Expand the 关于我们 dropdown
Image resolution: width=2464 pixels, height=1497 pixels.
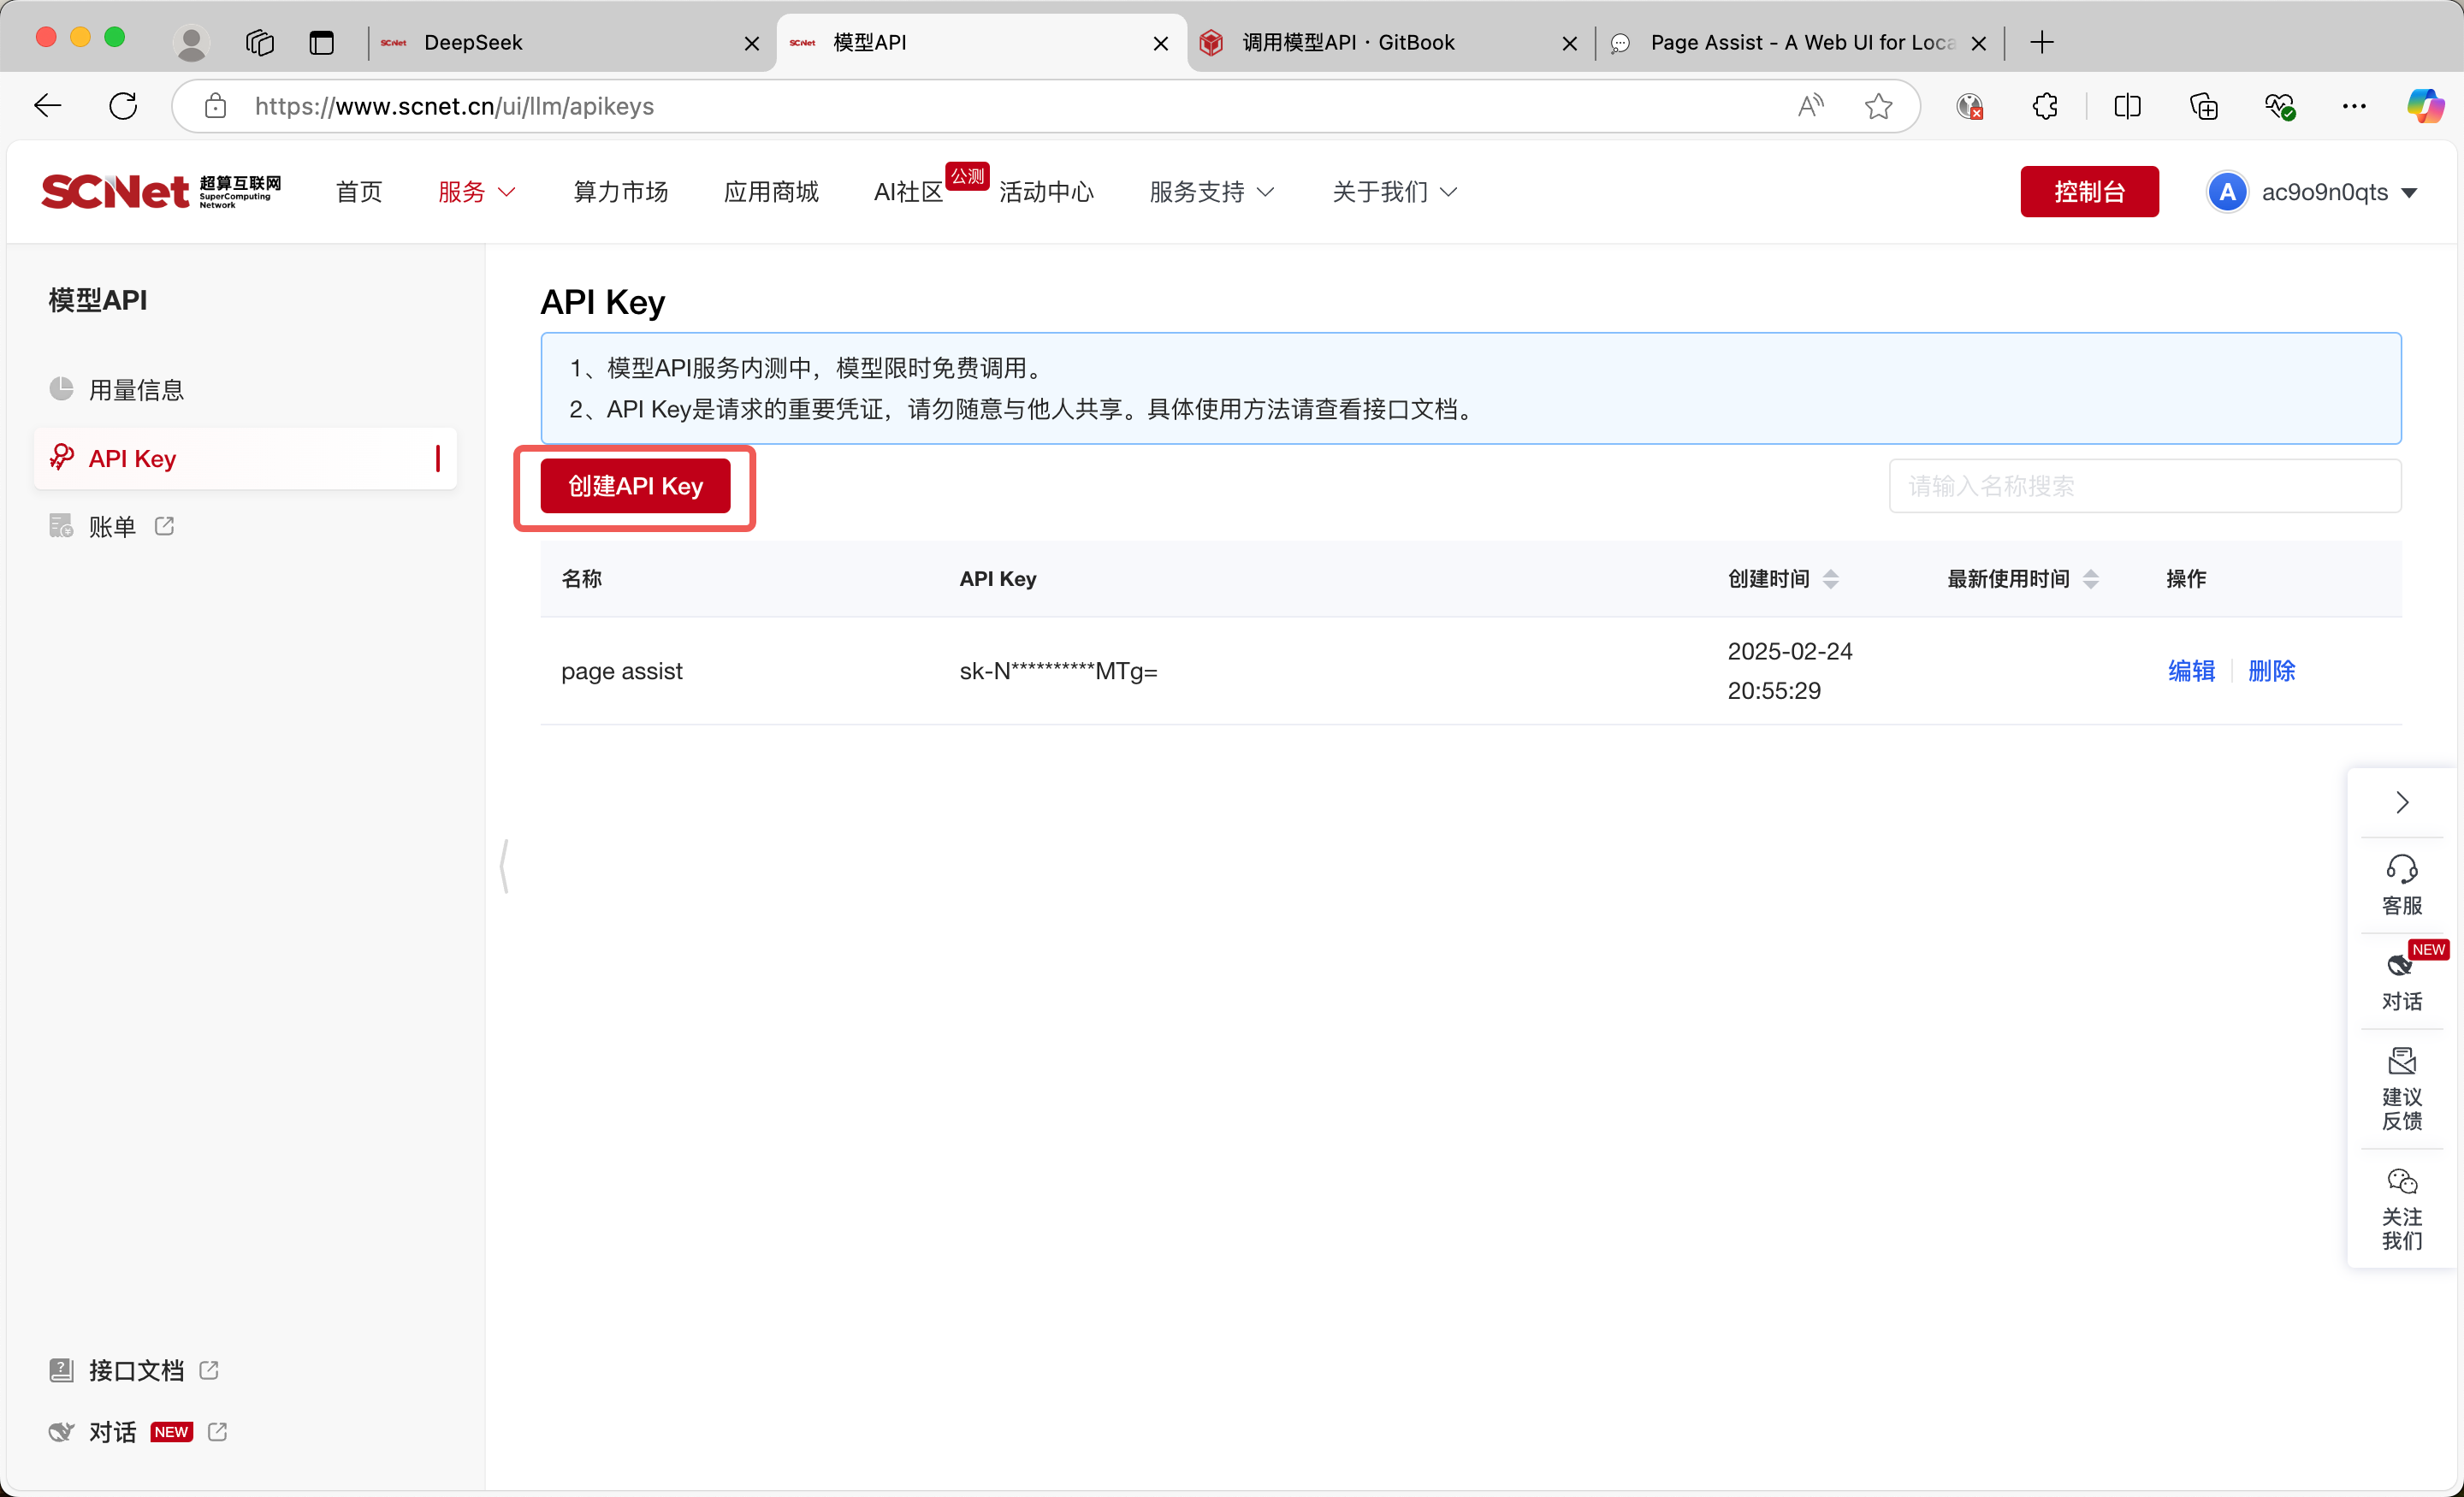[x=1395, y=192]
